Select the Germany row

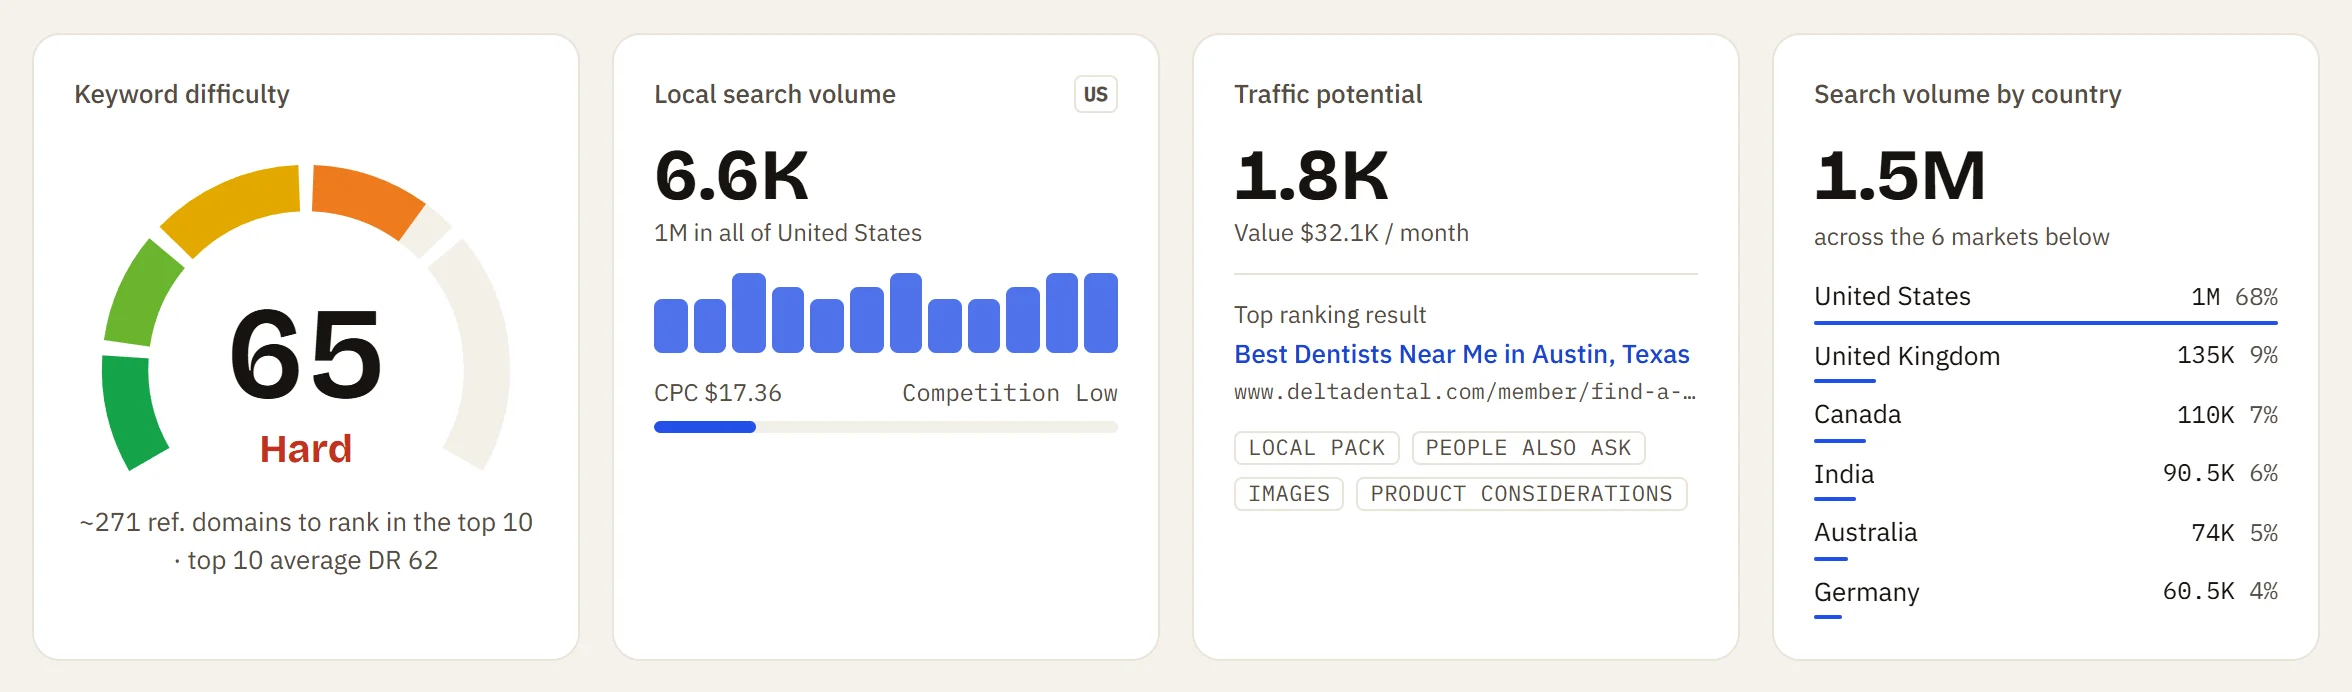(2046, 597)
